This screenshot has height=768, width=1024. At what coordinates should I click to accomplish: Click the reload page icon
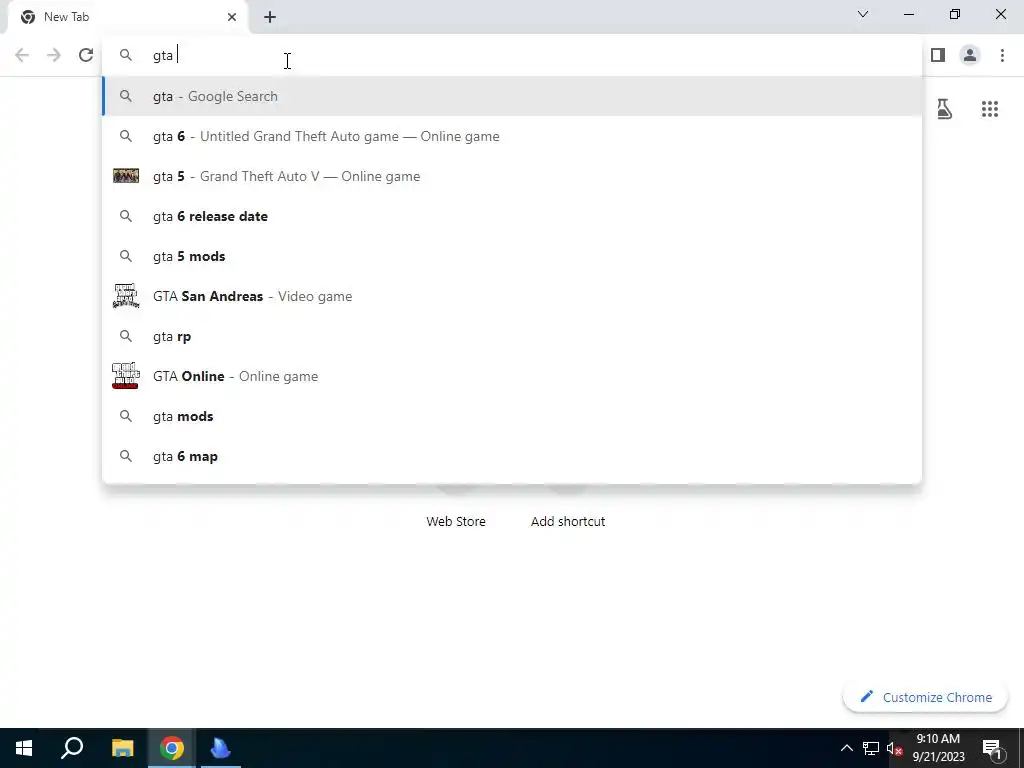point(86,56)
